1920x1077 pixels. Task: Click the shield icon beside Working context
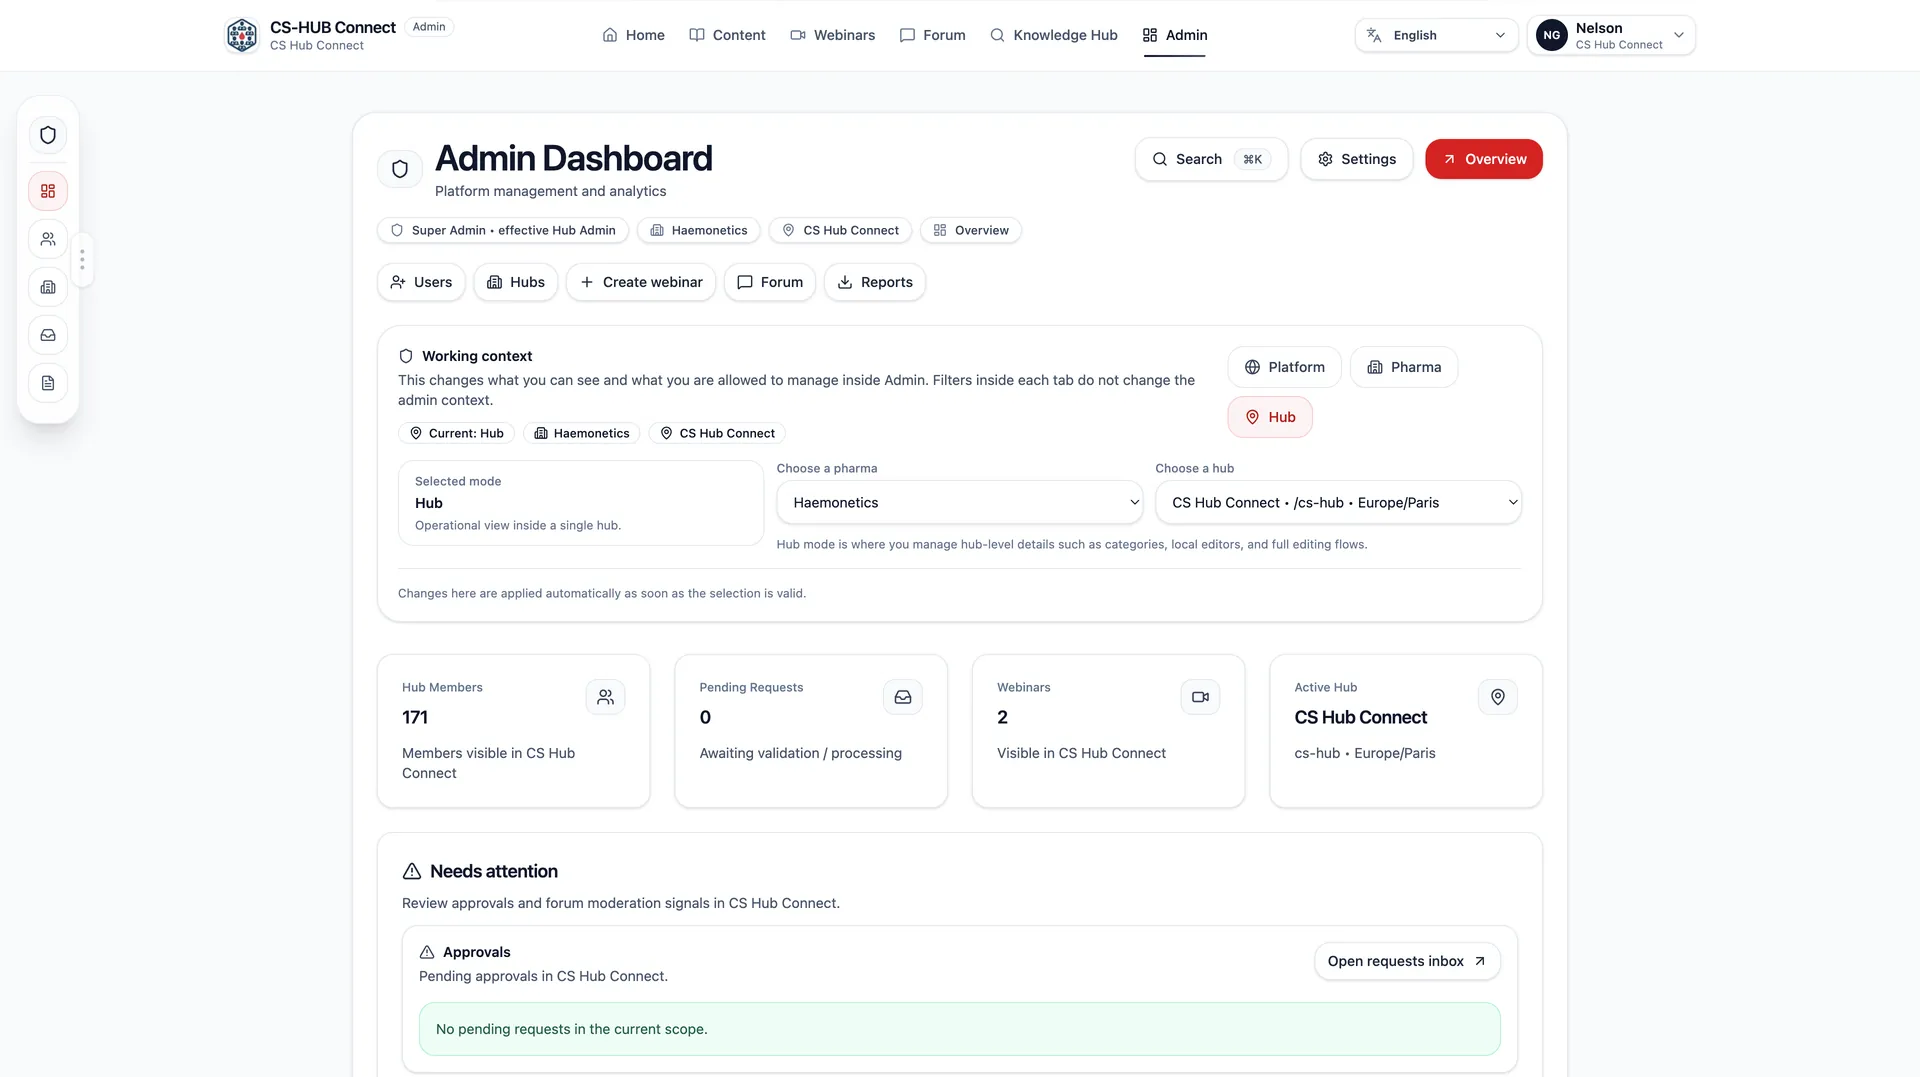pos(406,356)
